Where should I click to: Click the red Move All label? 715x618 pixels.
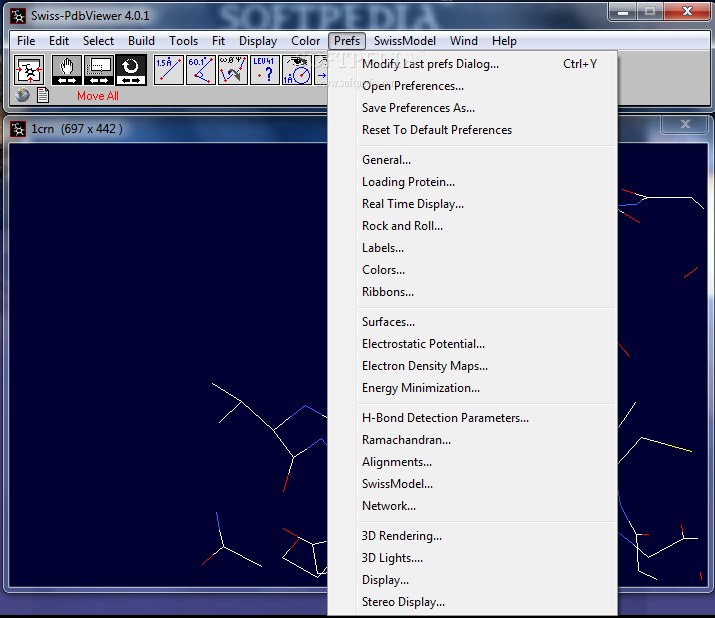(98, 96)
